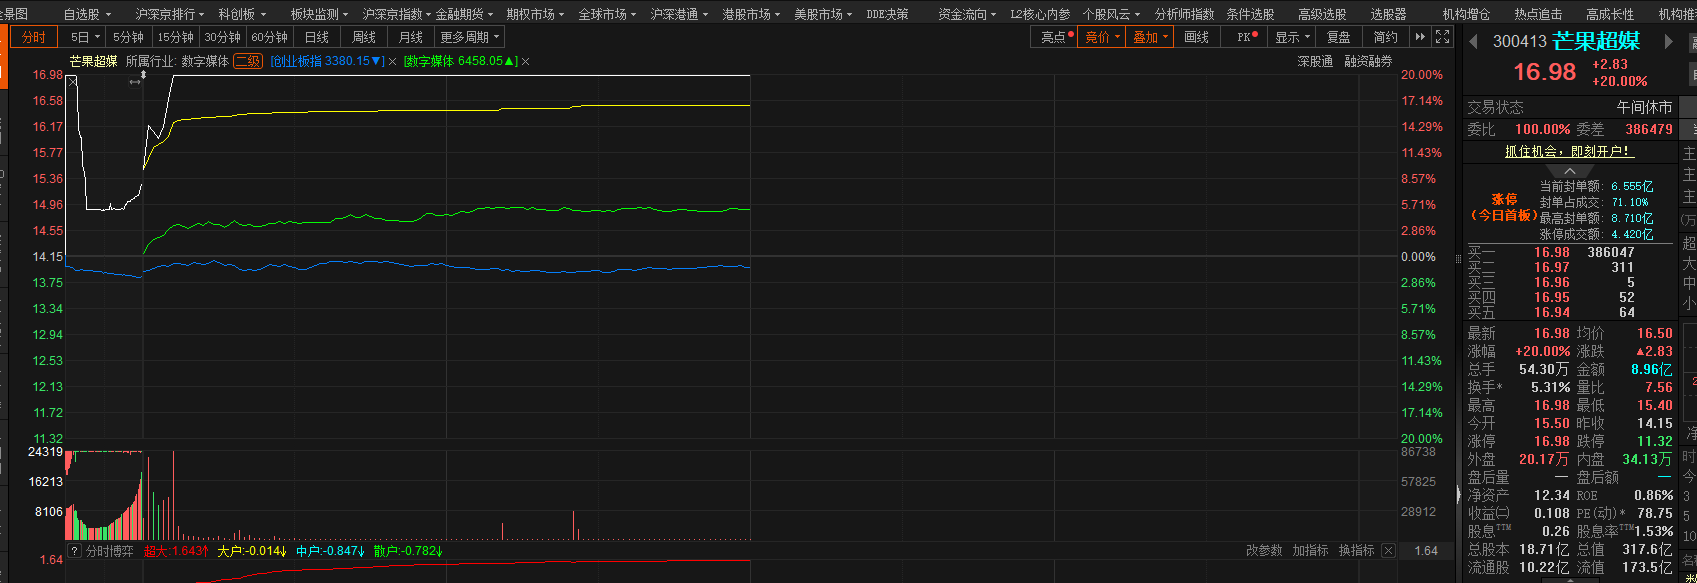Click the resize handle near auction divider
This screenshot has width=1697, height=583.
pos(136,82)
